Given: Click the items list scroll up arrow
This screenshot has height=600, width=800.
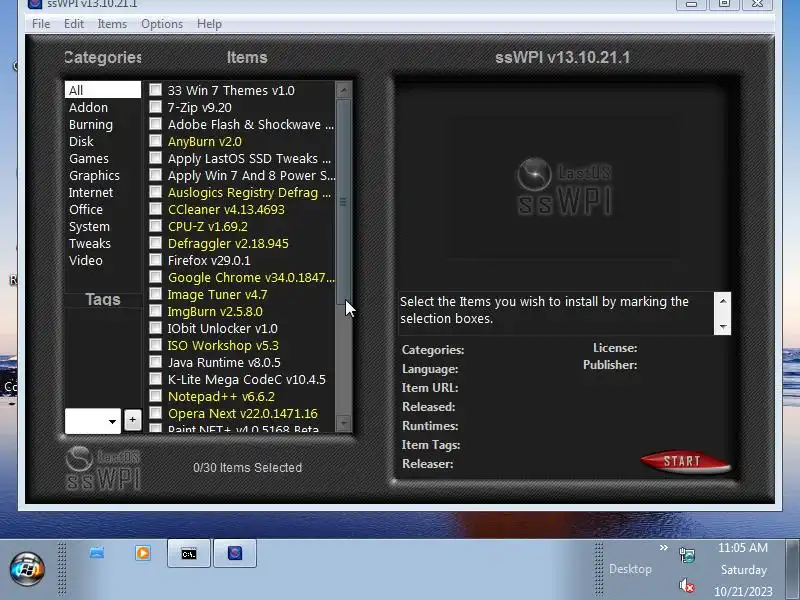Looking at the screenshot, I should click(343, 90).
